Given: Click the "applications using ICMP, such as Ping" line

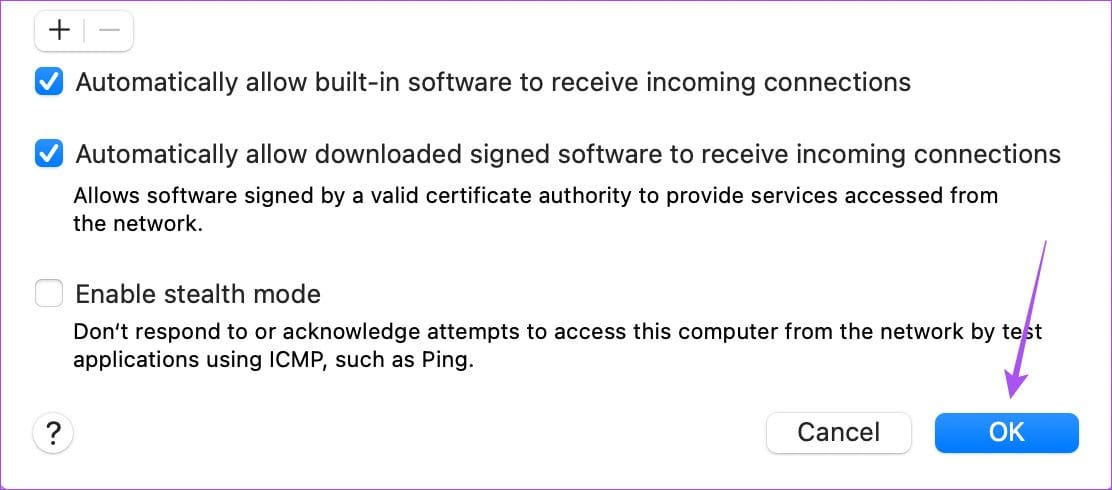Looking at the screenshot, I should [273, 359].
